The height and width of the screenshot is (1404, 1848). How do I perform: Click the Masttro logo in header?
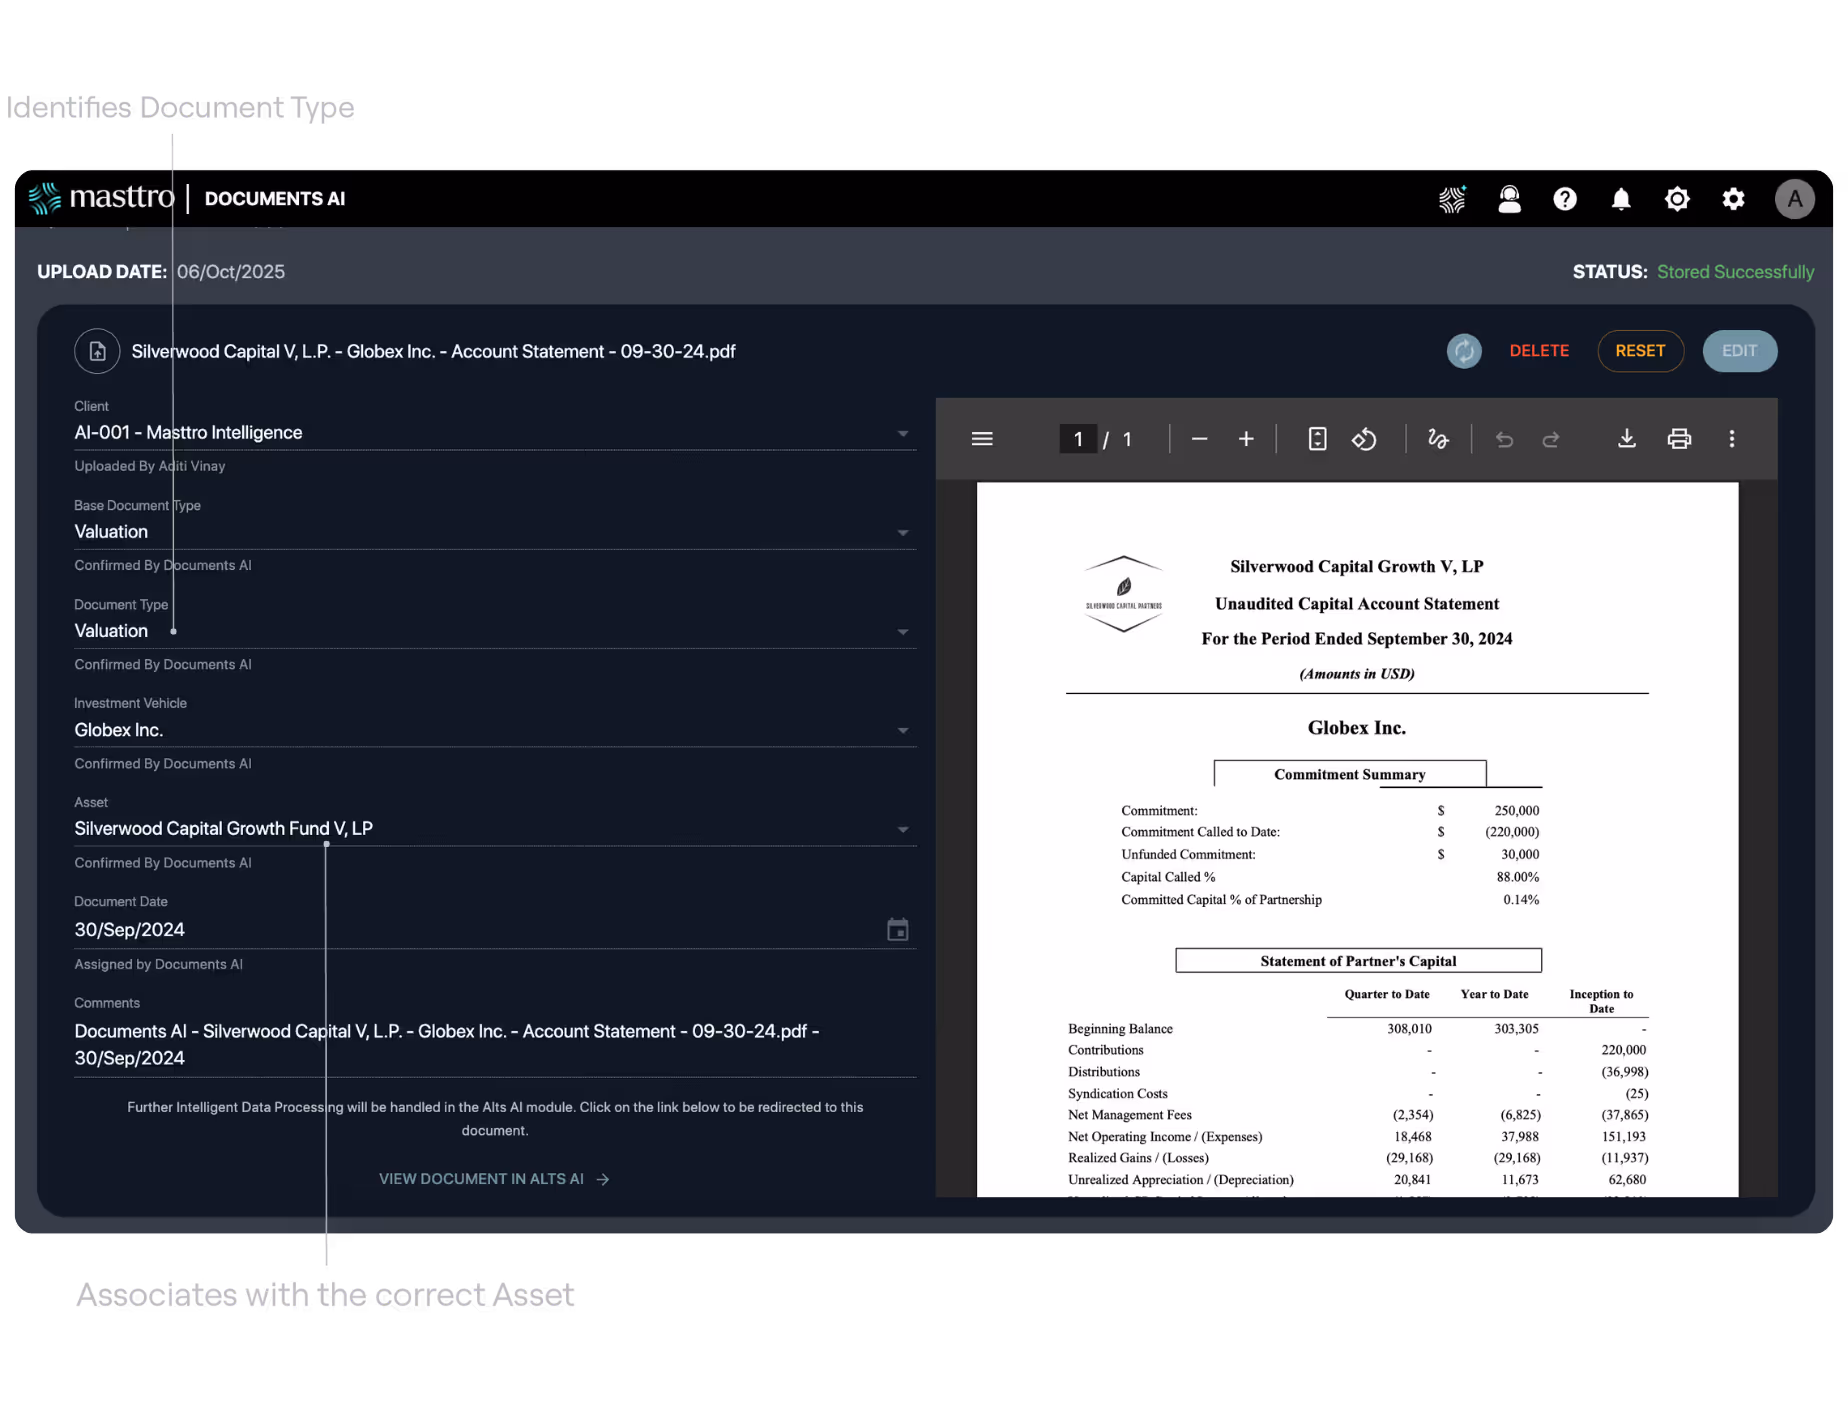(x=101, y=198)
